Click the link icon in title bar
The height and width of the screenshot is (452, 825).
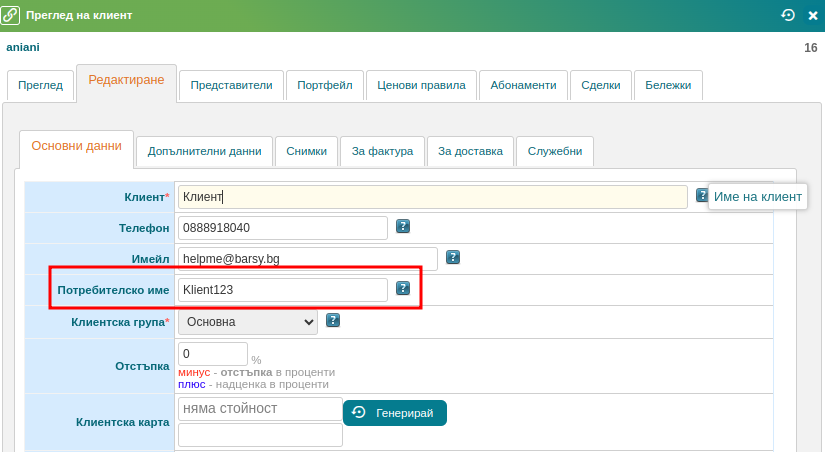click(10, 15)
